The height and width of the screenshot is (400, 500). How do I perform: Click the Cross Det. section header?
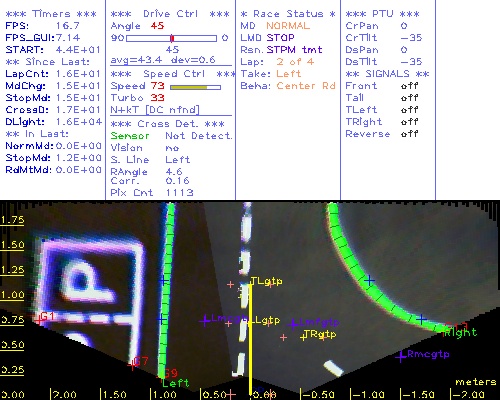click(x=168, y=124)
